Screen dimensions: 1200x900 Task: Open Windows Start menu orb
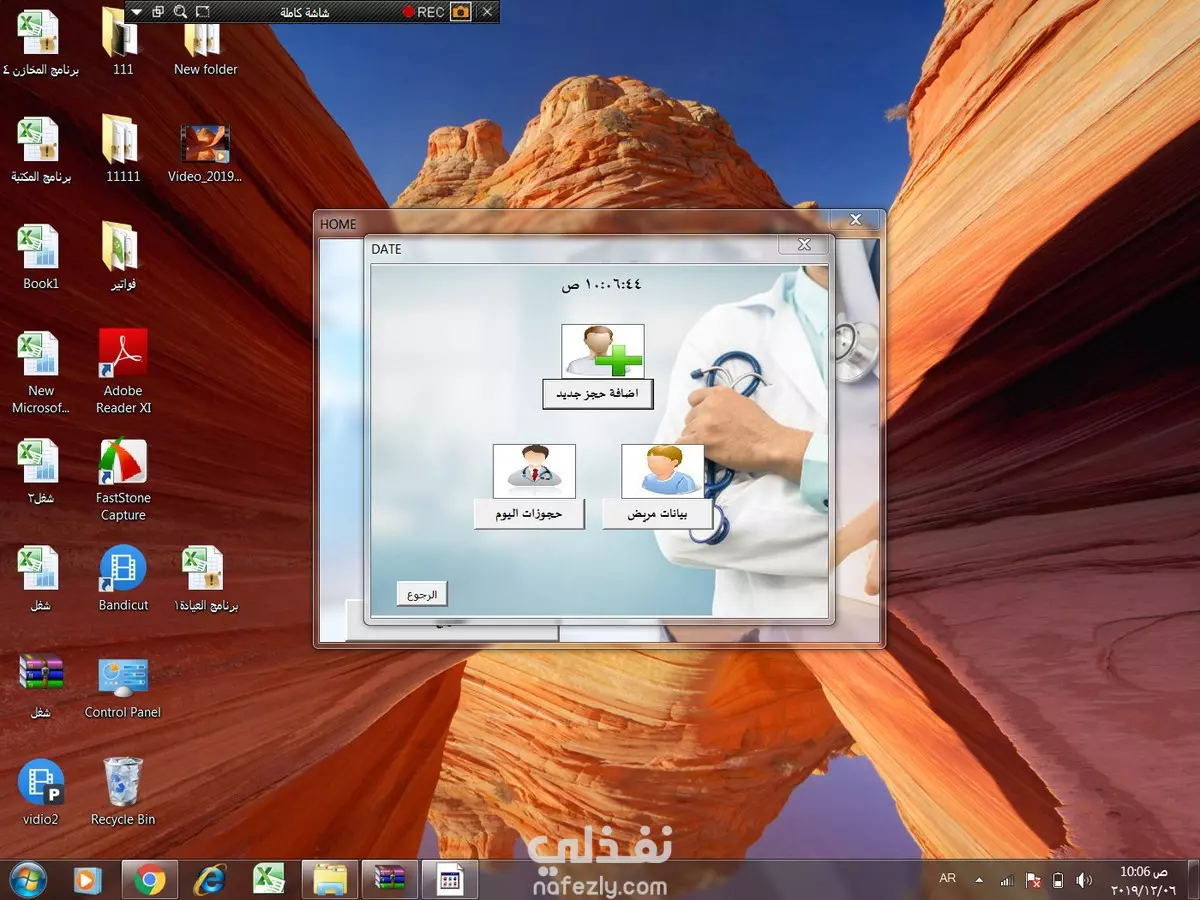pos(28,879)
